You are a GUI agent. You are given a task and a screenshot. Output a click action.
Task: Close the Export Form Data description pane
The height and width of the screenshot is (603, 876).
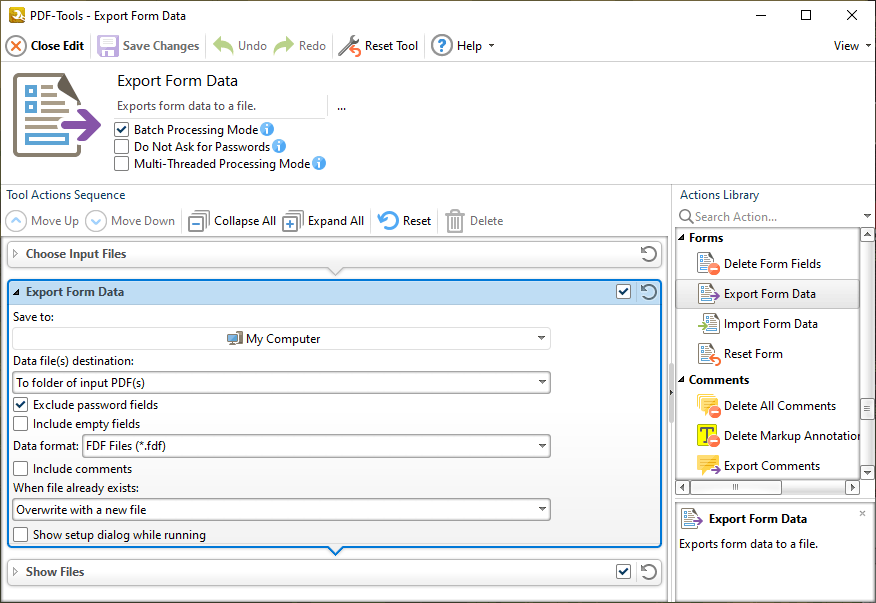862,513
